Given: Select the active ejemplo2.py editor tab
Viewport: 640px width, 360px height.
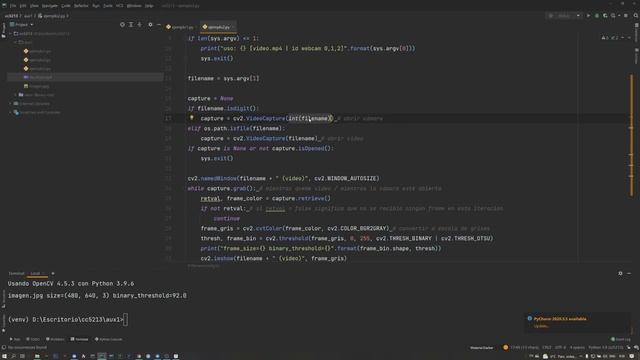Looking at the screenshot, I should coord(218,27).
